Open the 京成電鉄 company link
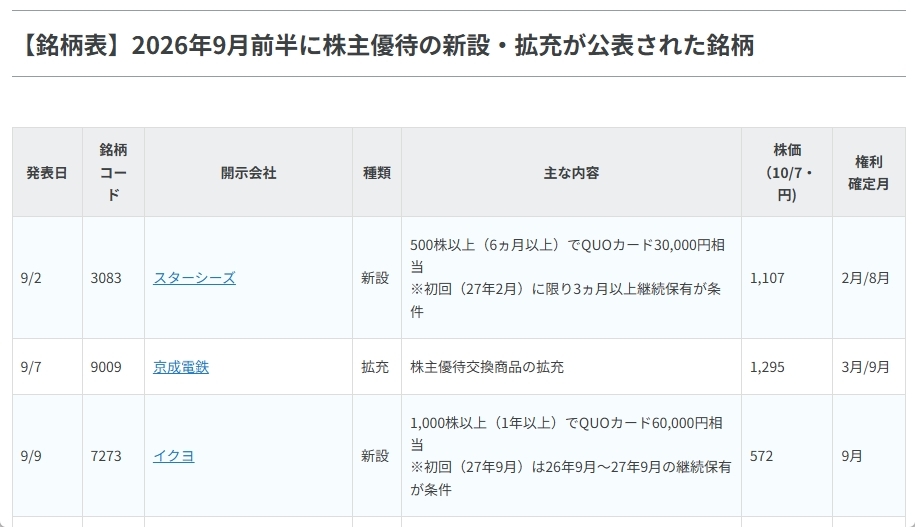Viewport: 915px width, 527px height. (x=181, y=367)
